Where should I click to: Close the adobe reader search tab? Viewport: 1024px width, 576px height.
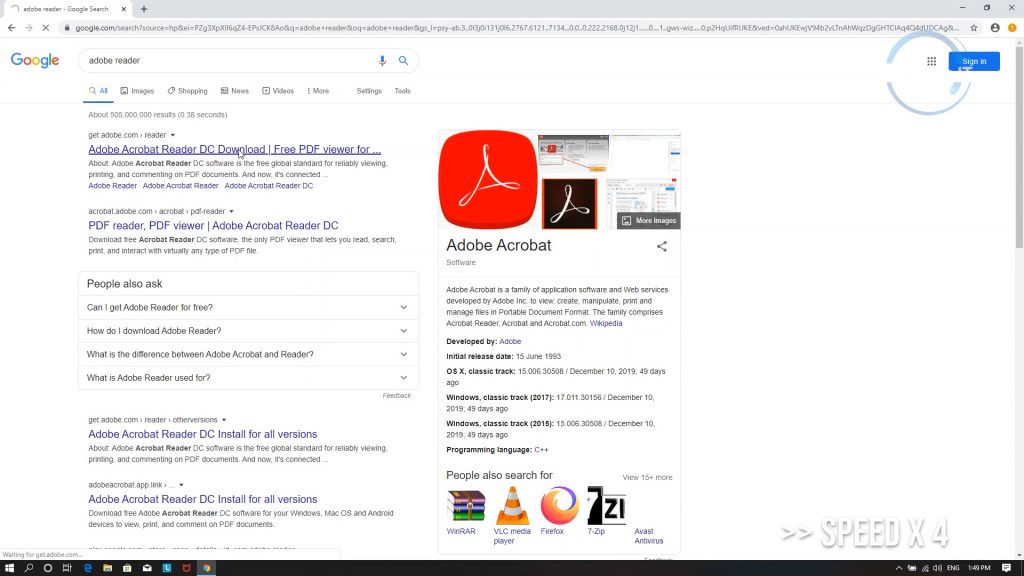123,9
